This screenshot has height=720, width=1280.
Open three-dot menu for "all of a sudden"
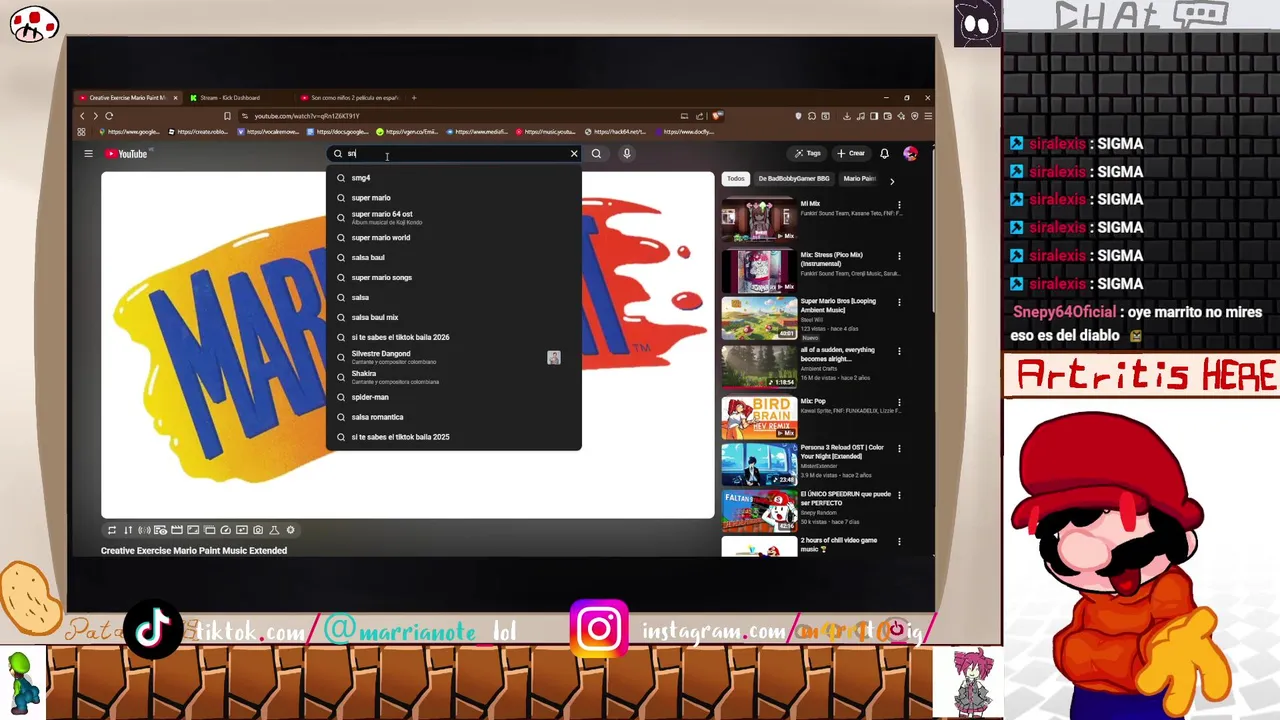899,352
